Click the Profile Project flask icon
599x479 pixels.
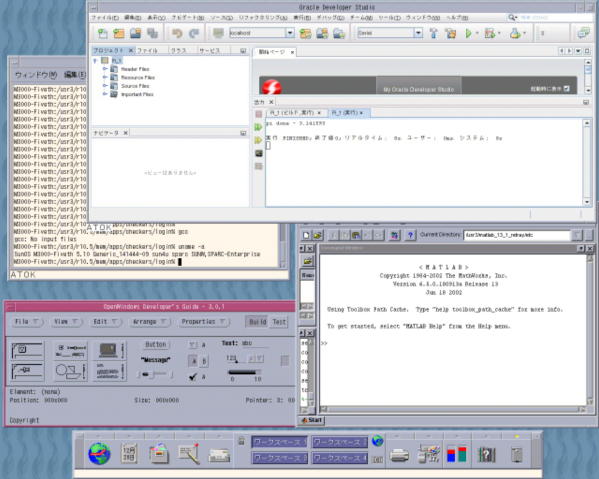click(x=515, y=33)
